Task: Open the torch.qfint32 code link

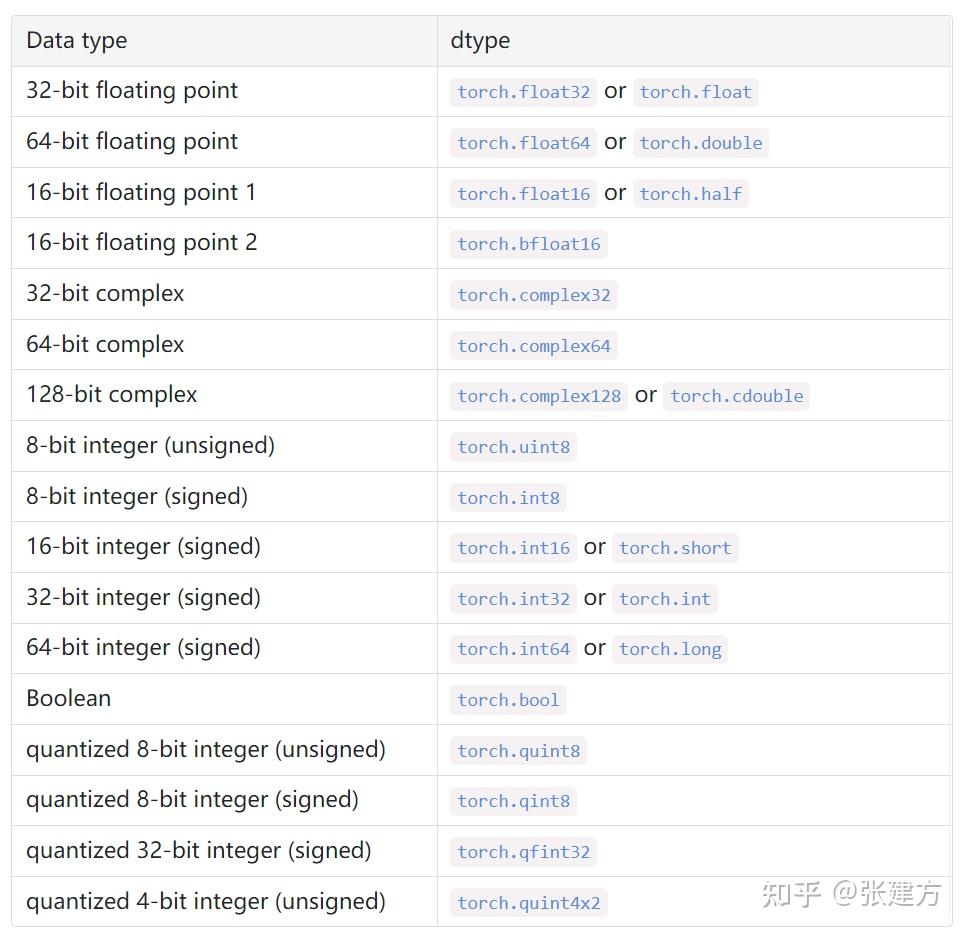Action: click(x=523, y=852)
